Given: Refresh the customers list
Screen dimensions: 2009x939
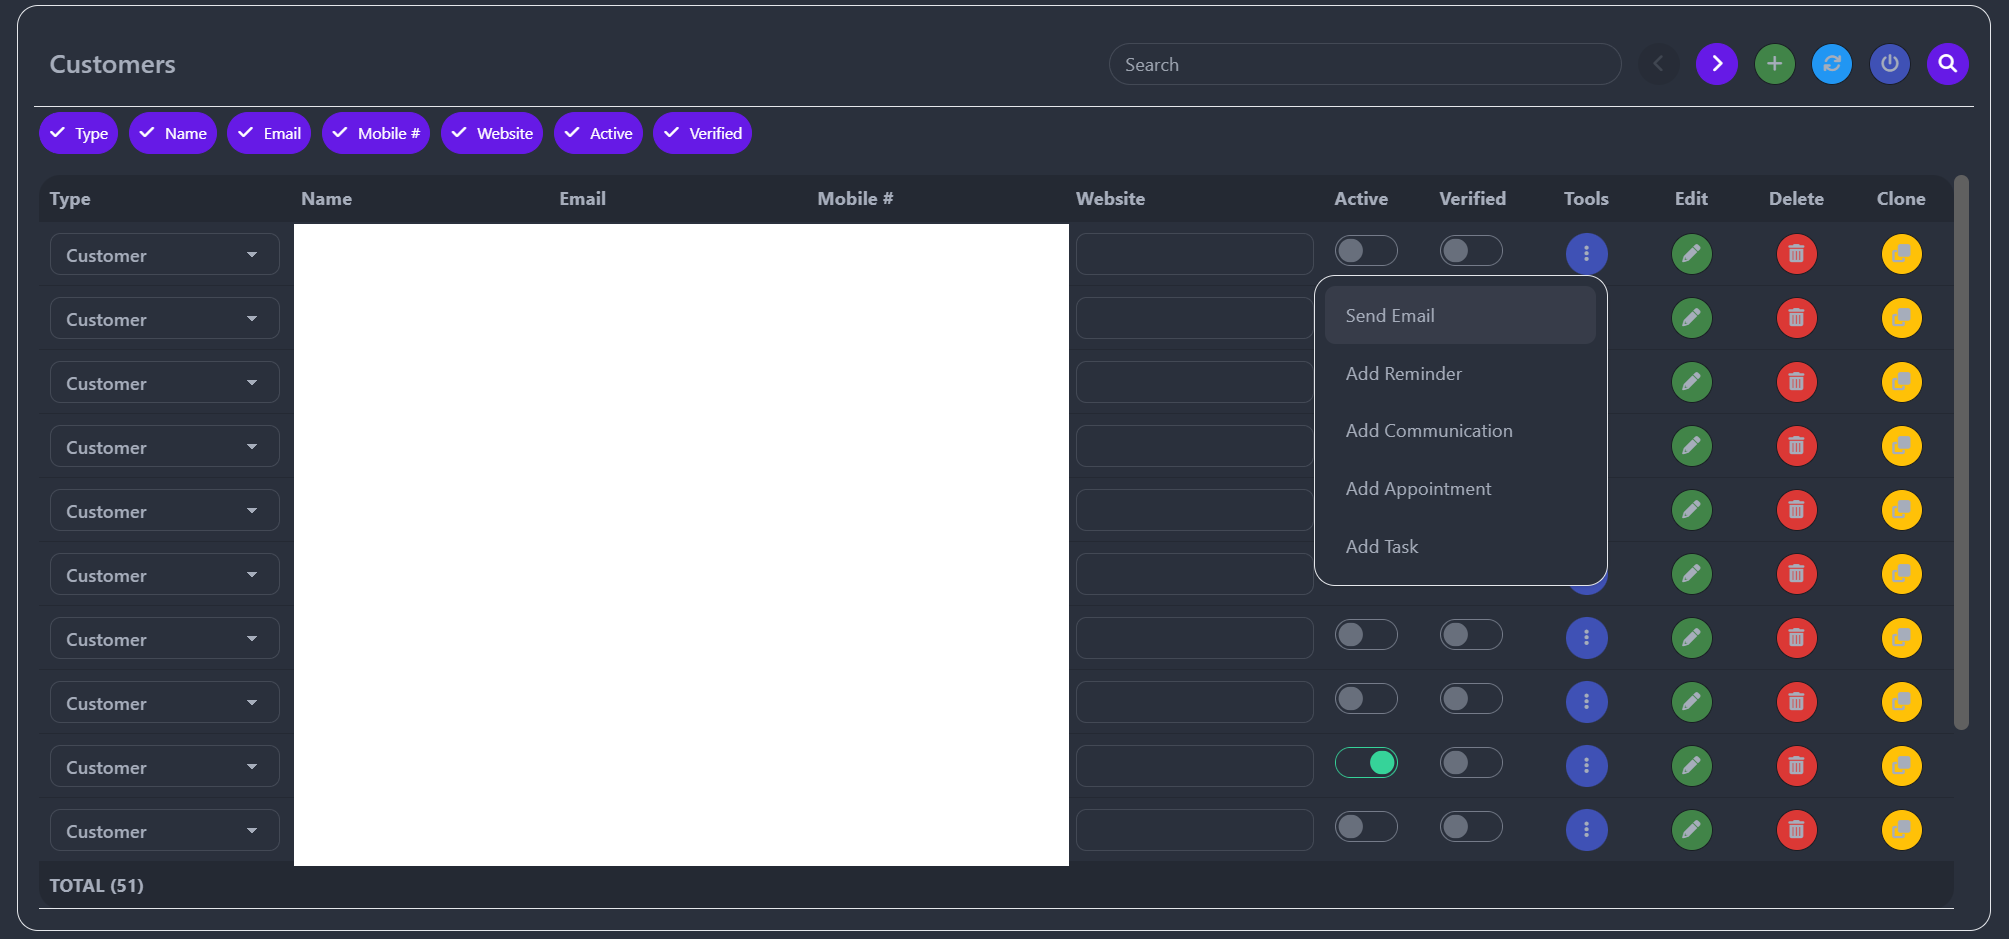Looking at the screenshot, I should click(x=1831, y=64).
